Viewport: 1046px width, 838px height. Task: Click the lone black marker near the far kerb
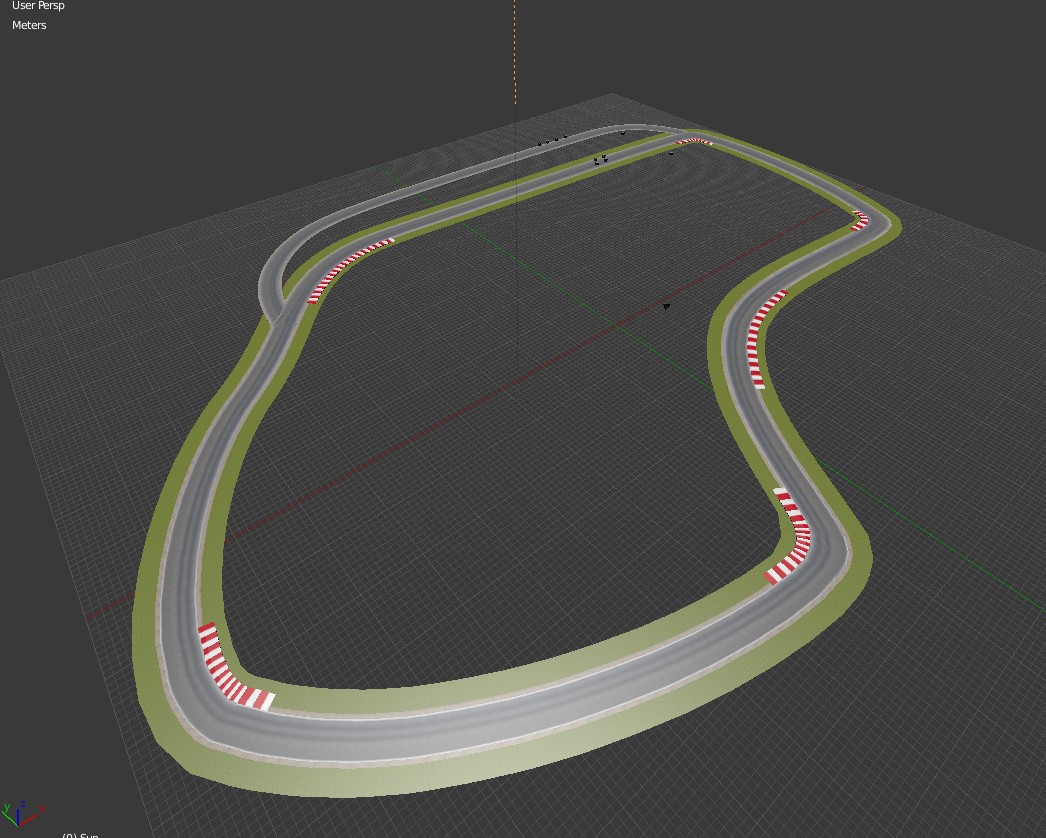(x=671, y=153)
